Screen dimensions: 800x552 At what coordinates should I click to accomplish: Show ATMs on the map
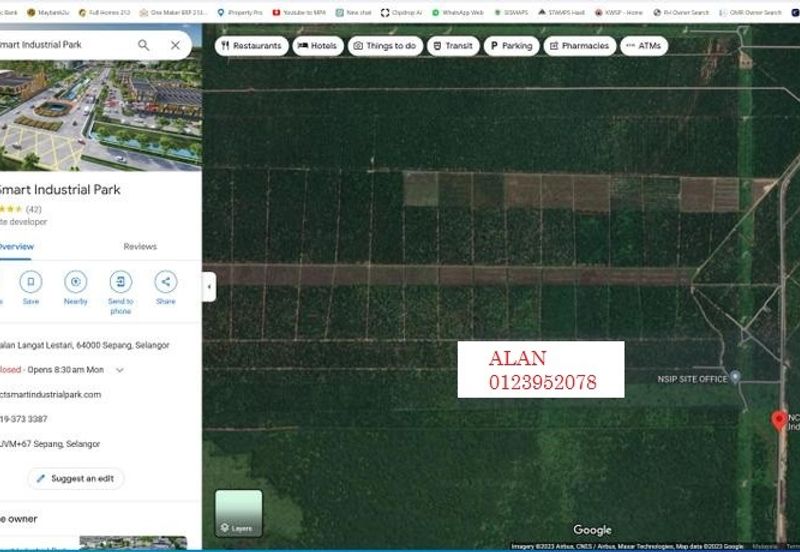click(644, 46)
